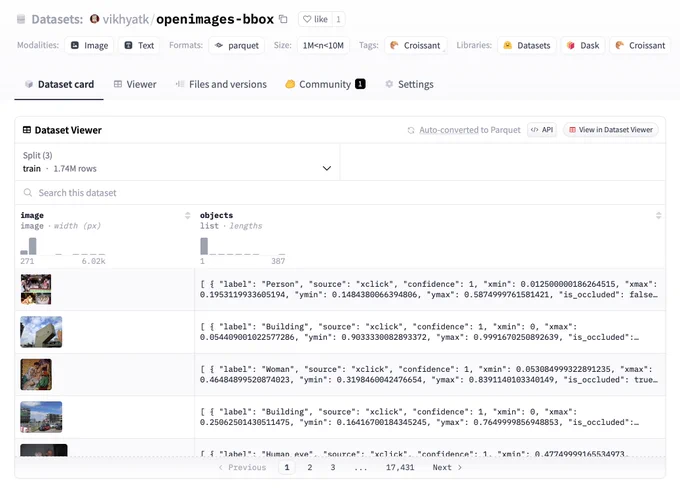680x493 pixels.
Task: Open the Community tab
Action: point(325,84)
